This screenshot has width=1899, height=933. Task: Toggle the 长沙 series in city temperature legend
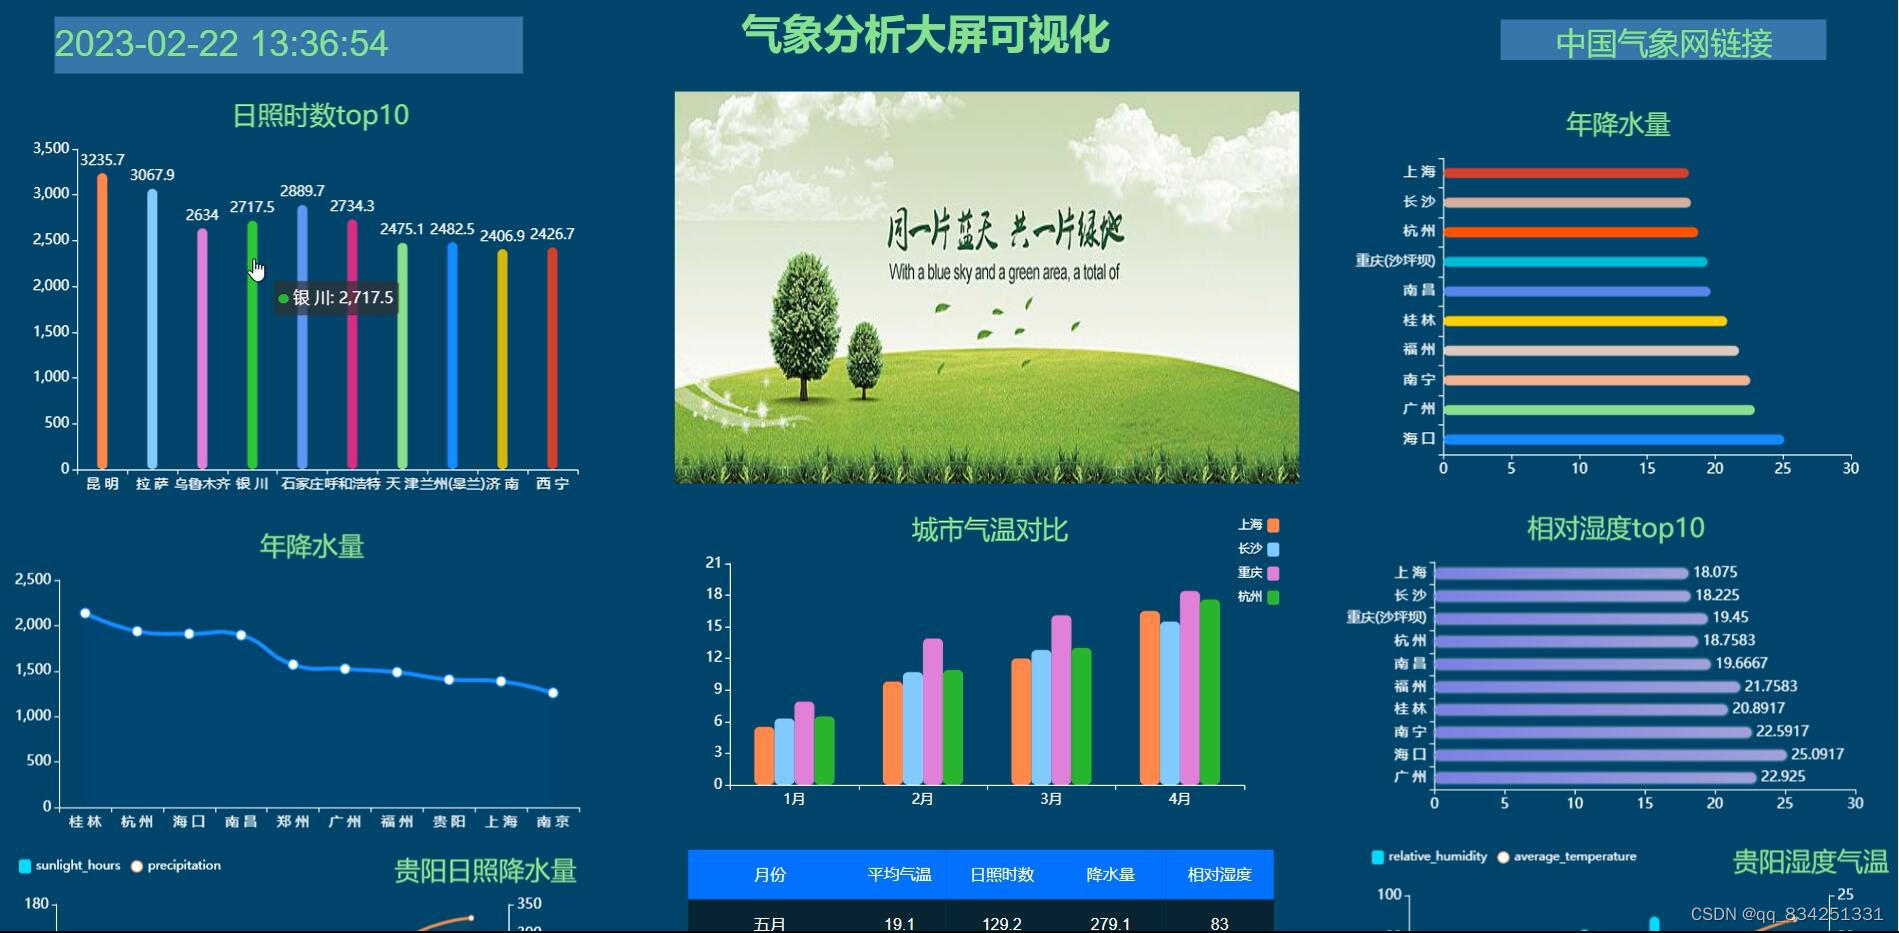[1258, 549]
